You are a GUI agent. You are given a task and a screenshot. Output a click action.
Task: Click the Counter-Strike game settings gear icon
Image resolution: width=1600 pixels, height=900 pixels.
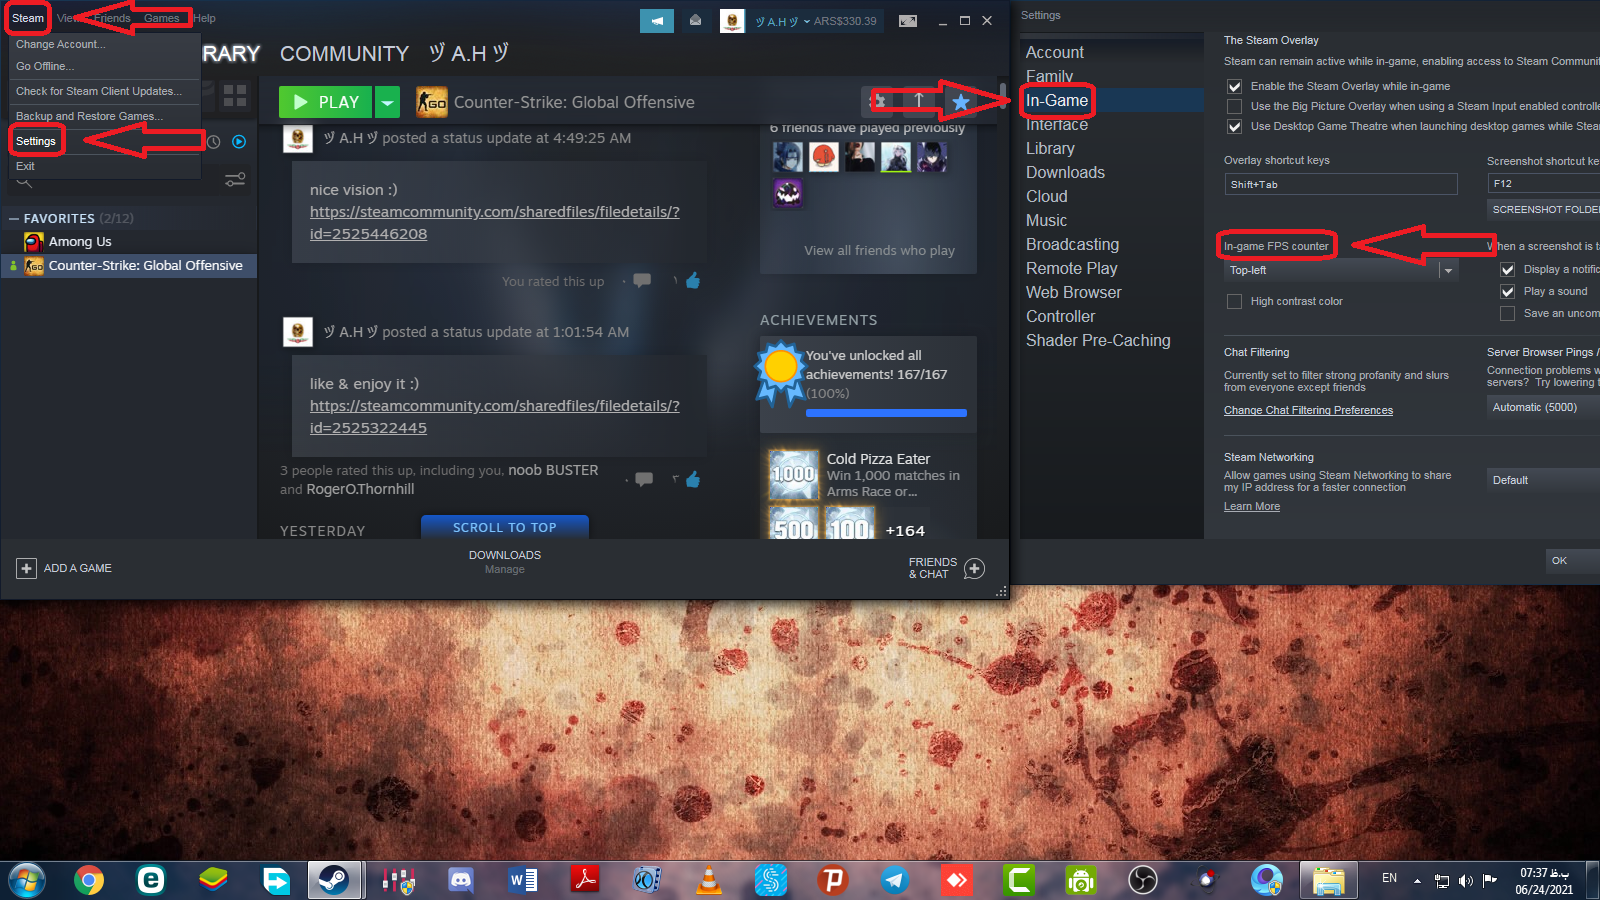pyautogui.click(x=878, y=101)
